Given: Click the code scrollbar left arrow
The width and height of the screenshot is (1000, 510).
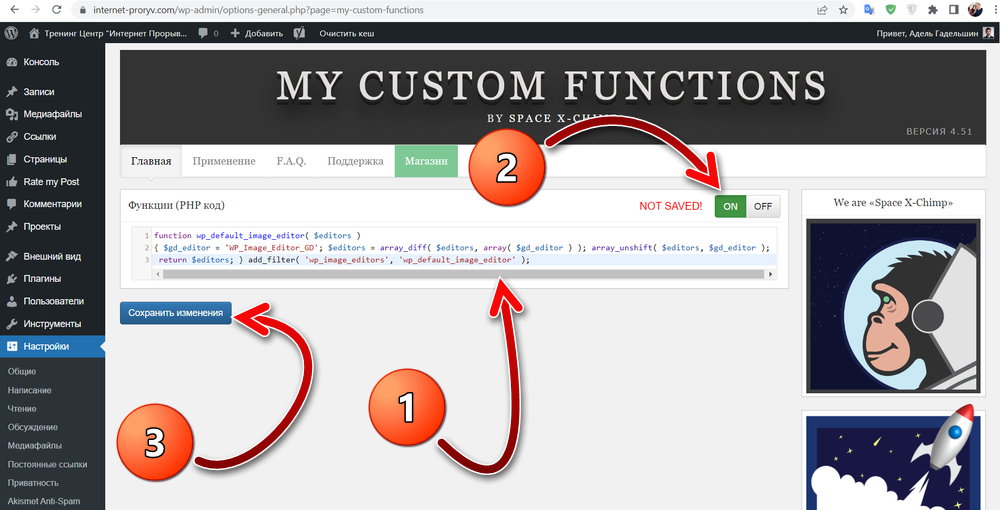Looking at the screenshot, I should pos(157,274).
